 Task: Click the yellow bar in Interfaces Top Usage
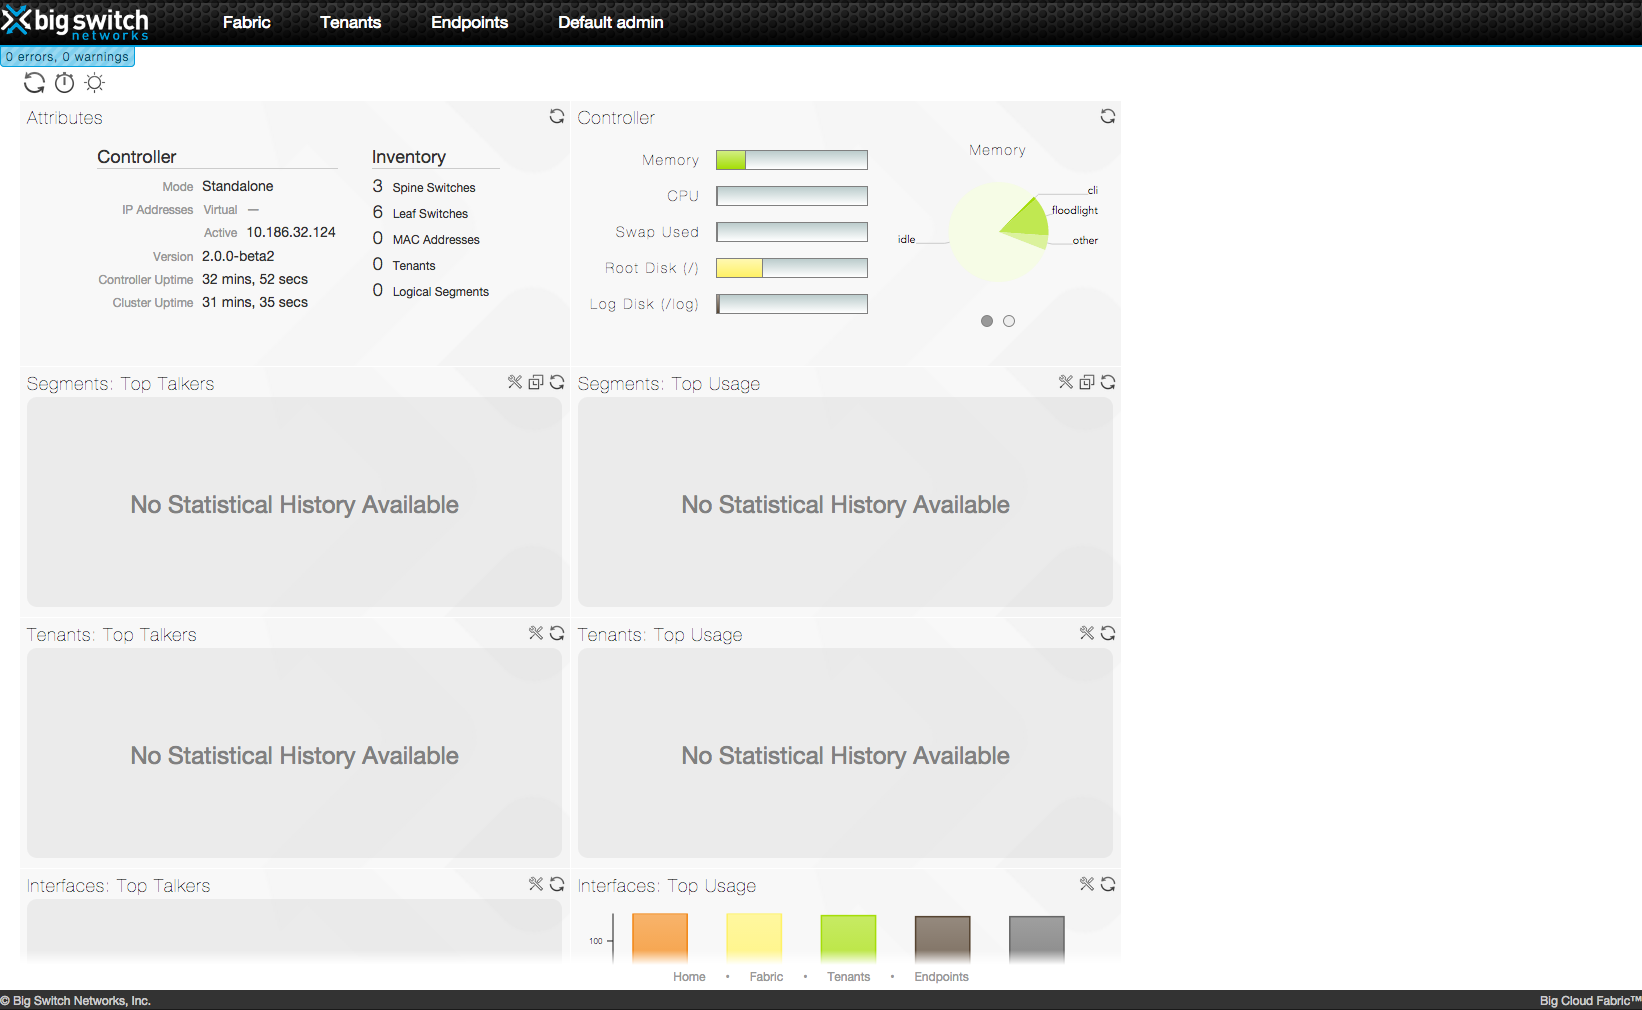(x=754, y=938)
